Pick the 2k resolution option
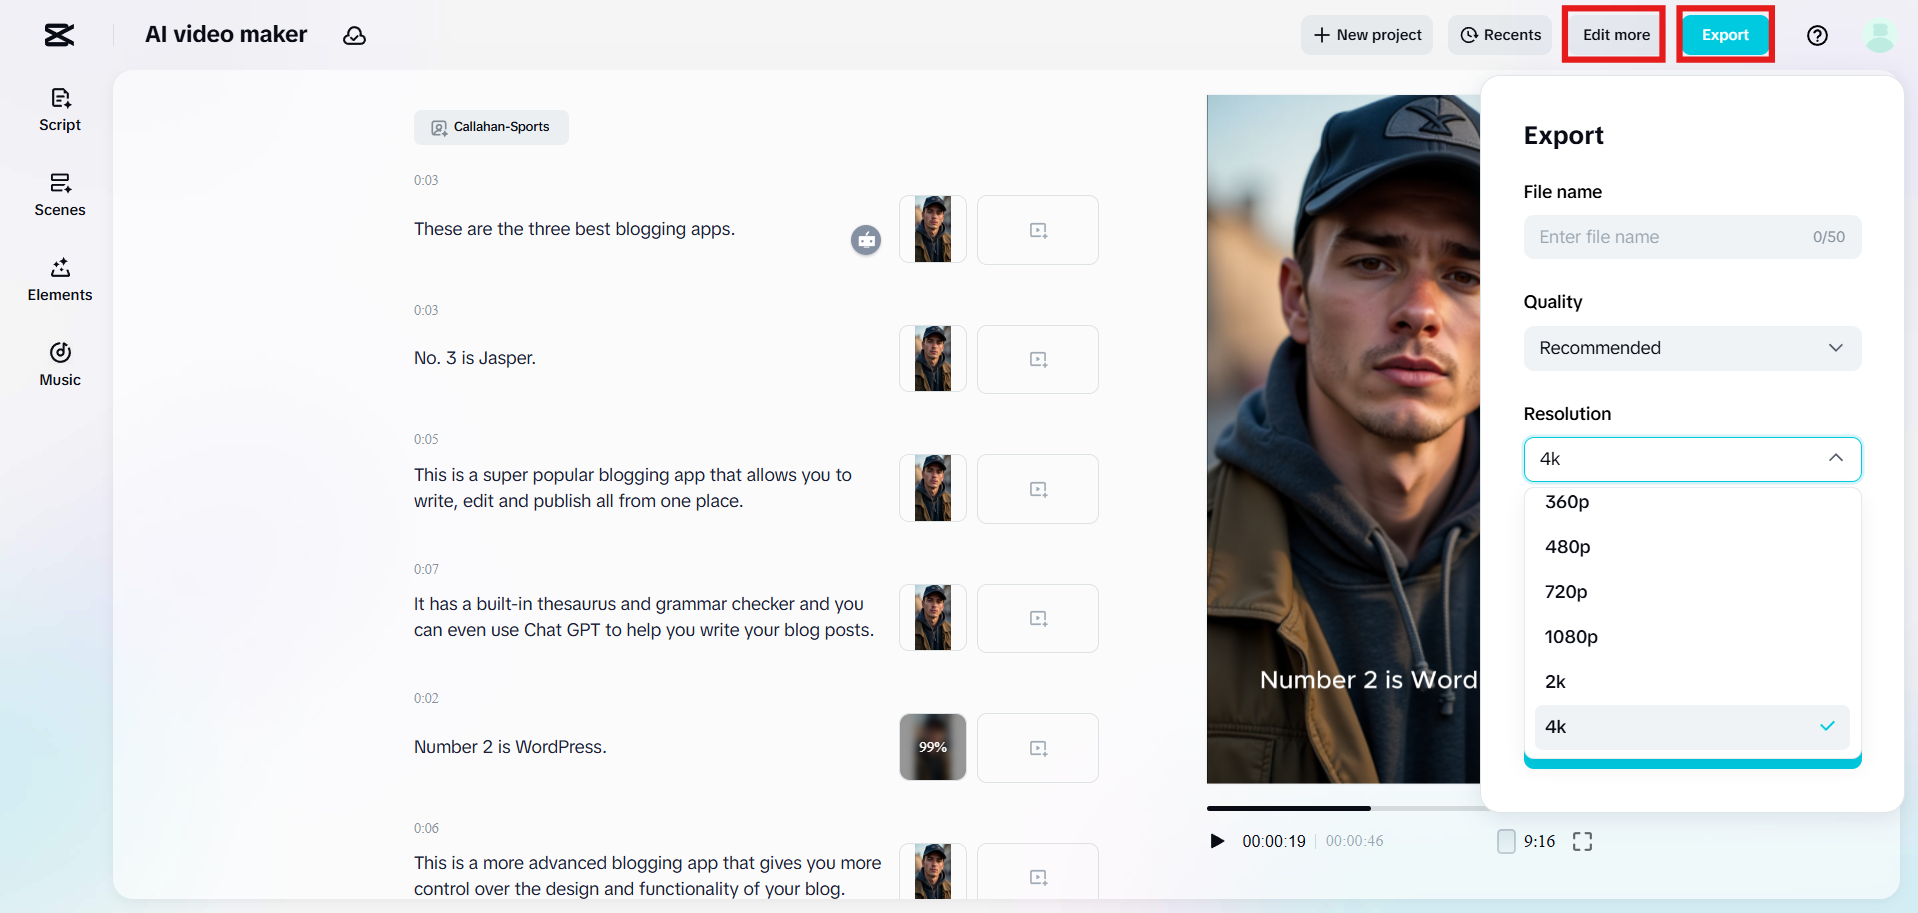The width and height of the screenshot is (1918, 913). [x=1555, y=682]
